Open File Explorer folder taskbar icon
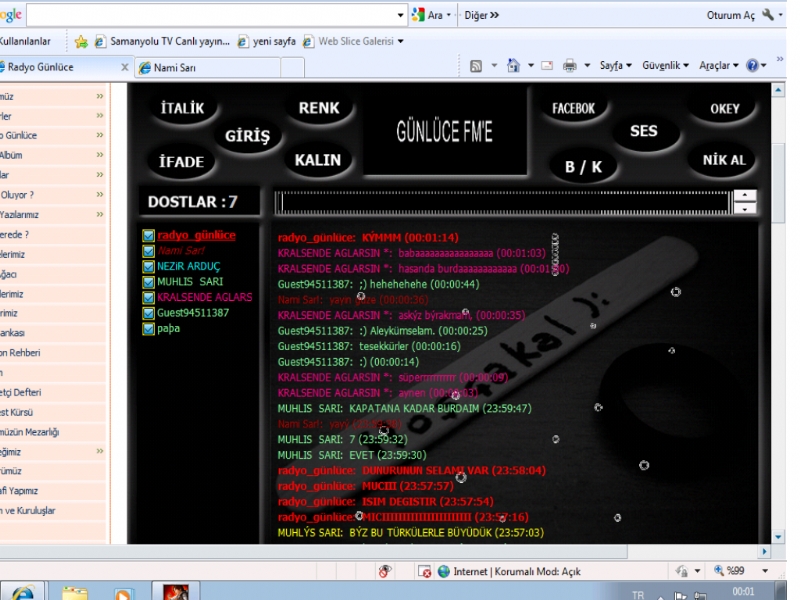Image resolution: width=800 pixels, height=600 pixels. click(x=74, y=592)
